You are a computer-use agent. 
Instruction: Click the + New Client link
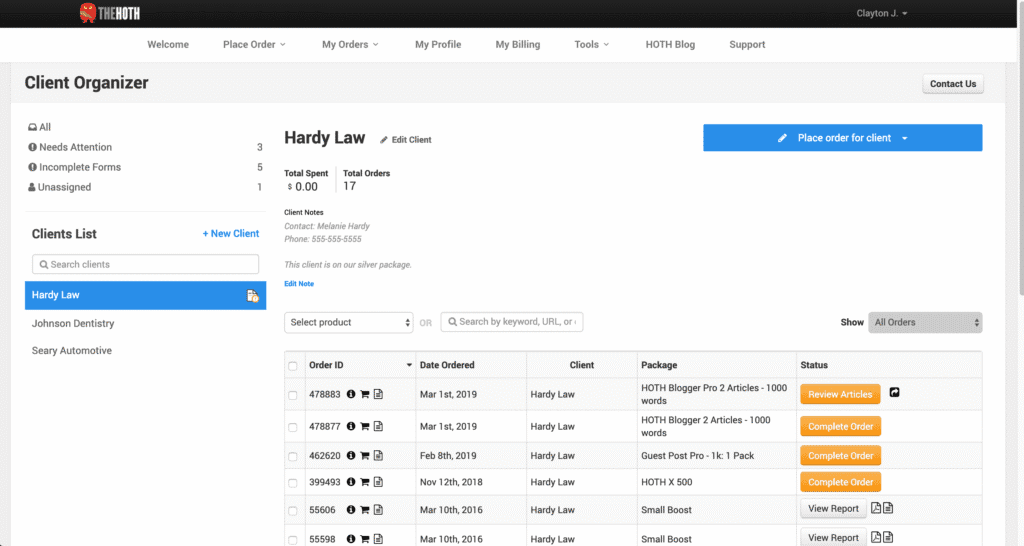pos(230,234)
